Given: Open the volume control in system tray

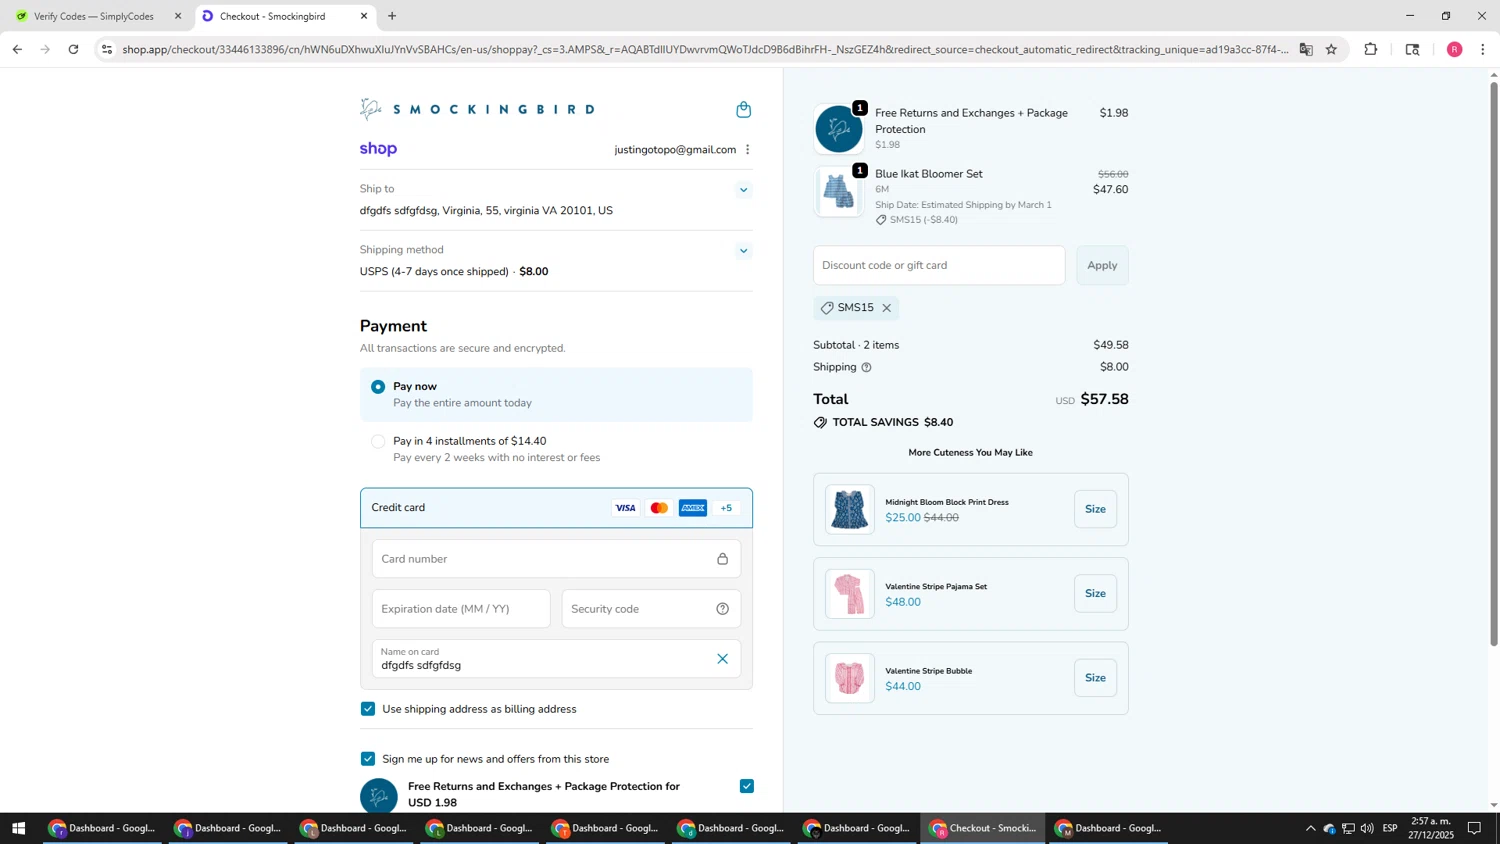Looking at the screenshot, I should [1367, 828].
